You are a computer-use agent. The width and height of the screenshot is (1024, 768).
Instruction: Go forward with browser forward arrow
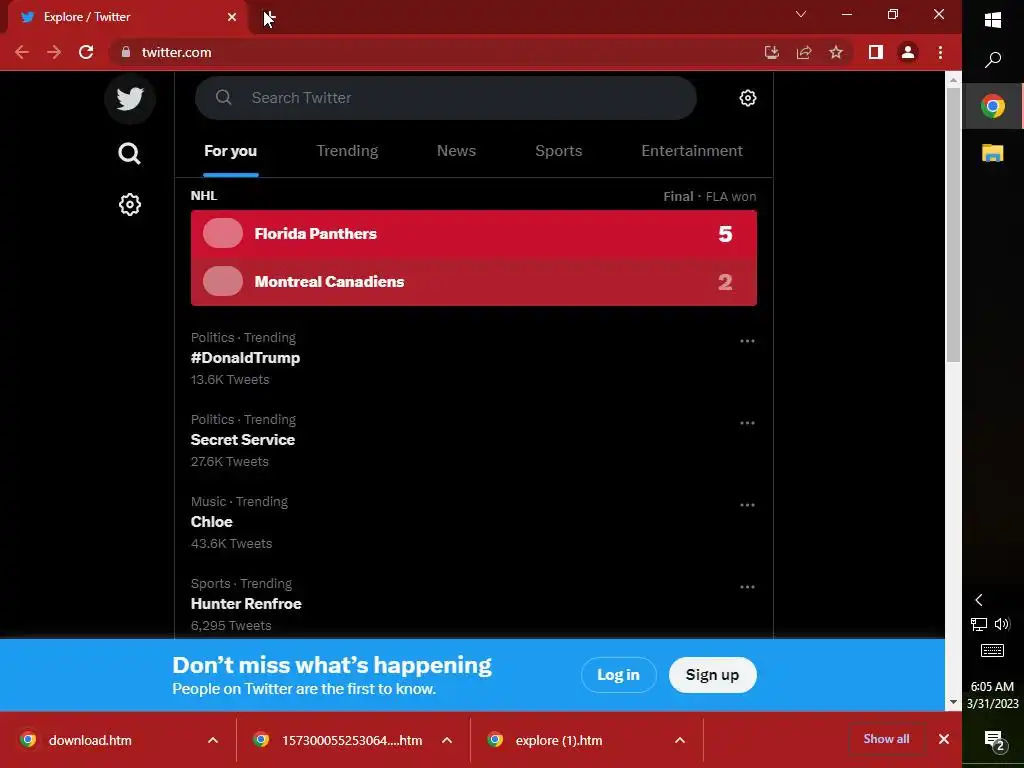pos(54,52)
